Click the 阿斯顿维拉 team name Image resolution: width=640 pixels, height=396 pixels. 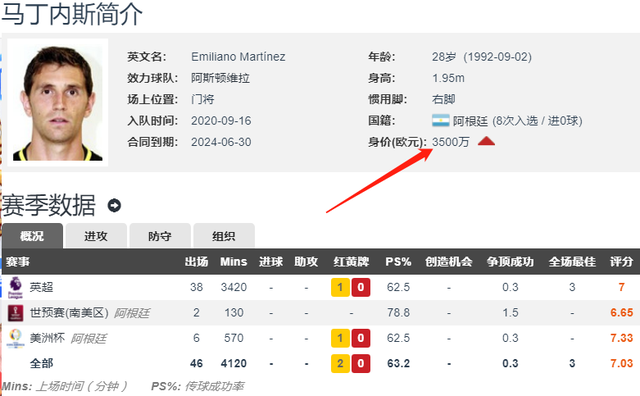tap(220, 78)
